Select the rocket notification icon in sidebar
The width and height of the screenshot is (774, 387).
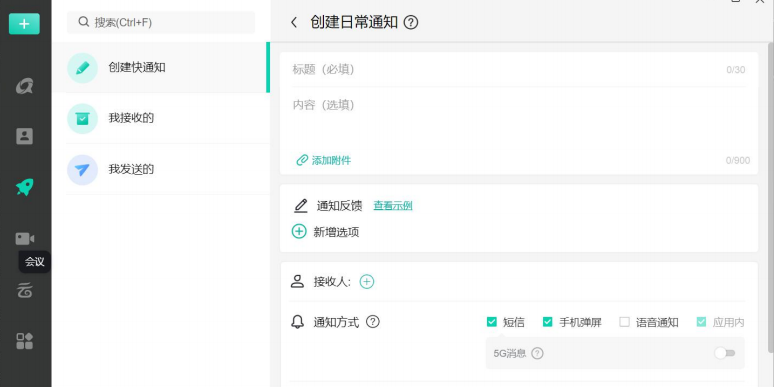pyautogui.click(x=24, y=188)
